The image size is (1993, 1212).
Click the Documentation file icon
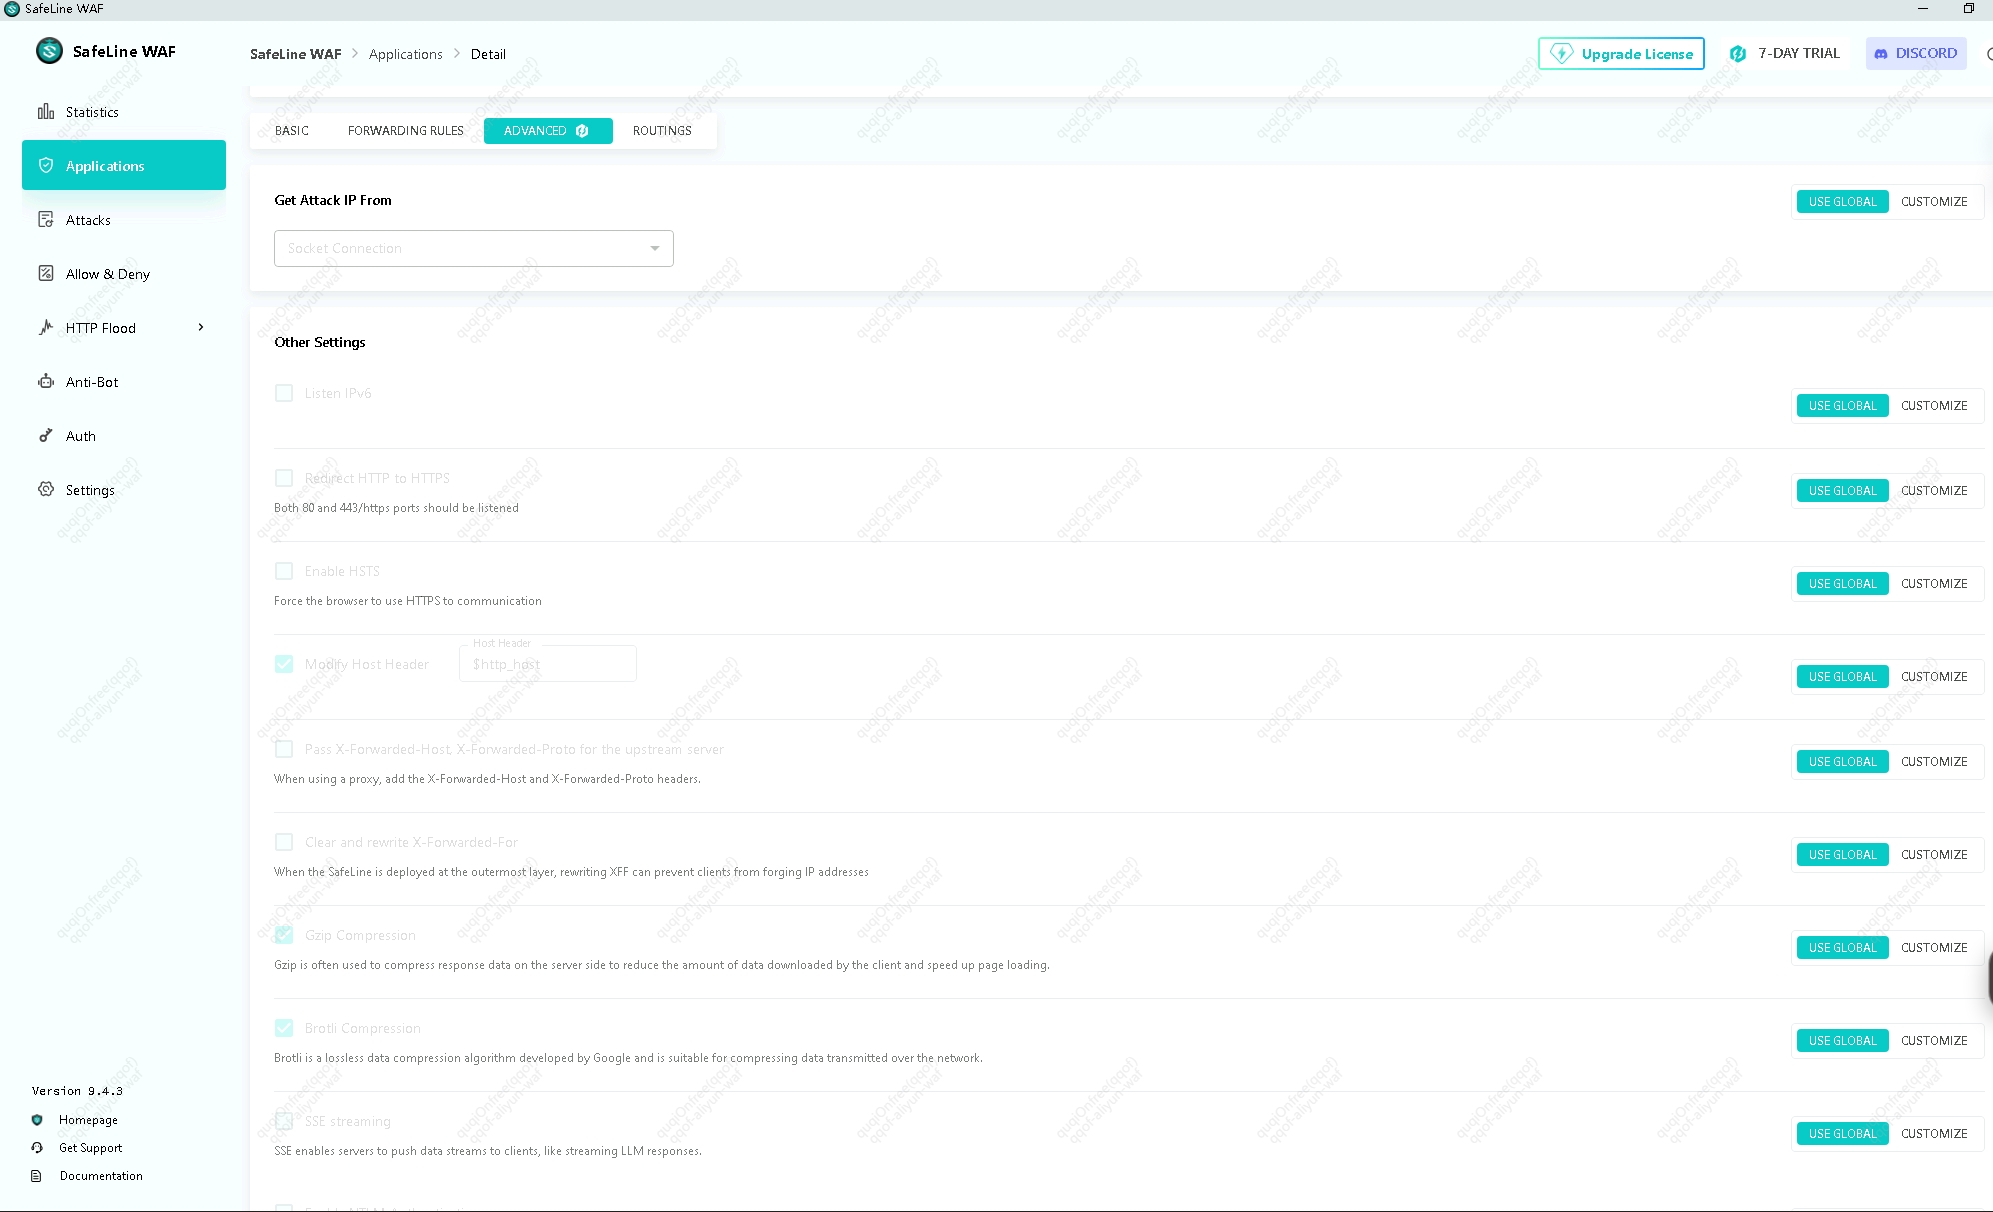coord(37,1176)
